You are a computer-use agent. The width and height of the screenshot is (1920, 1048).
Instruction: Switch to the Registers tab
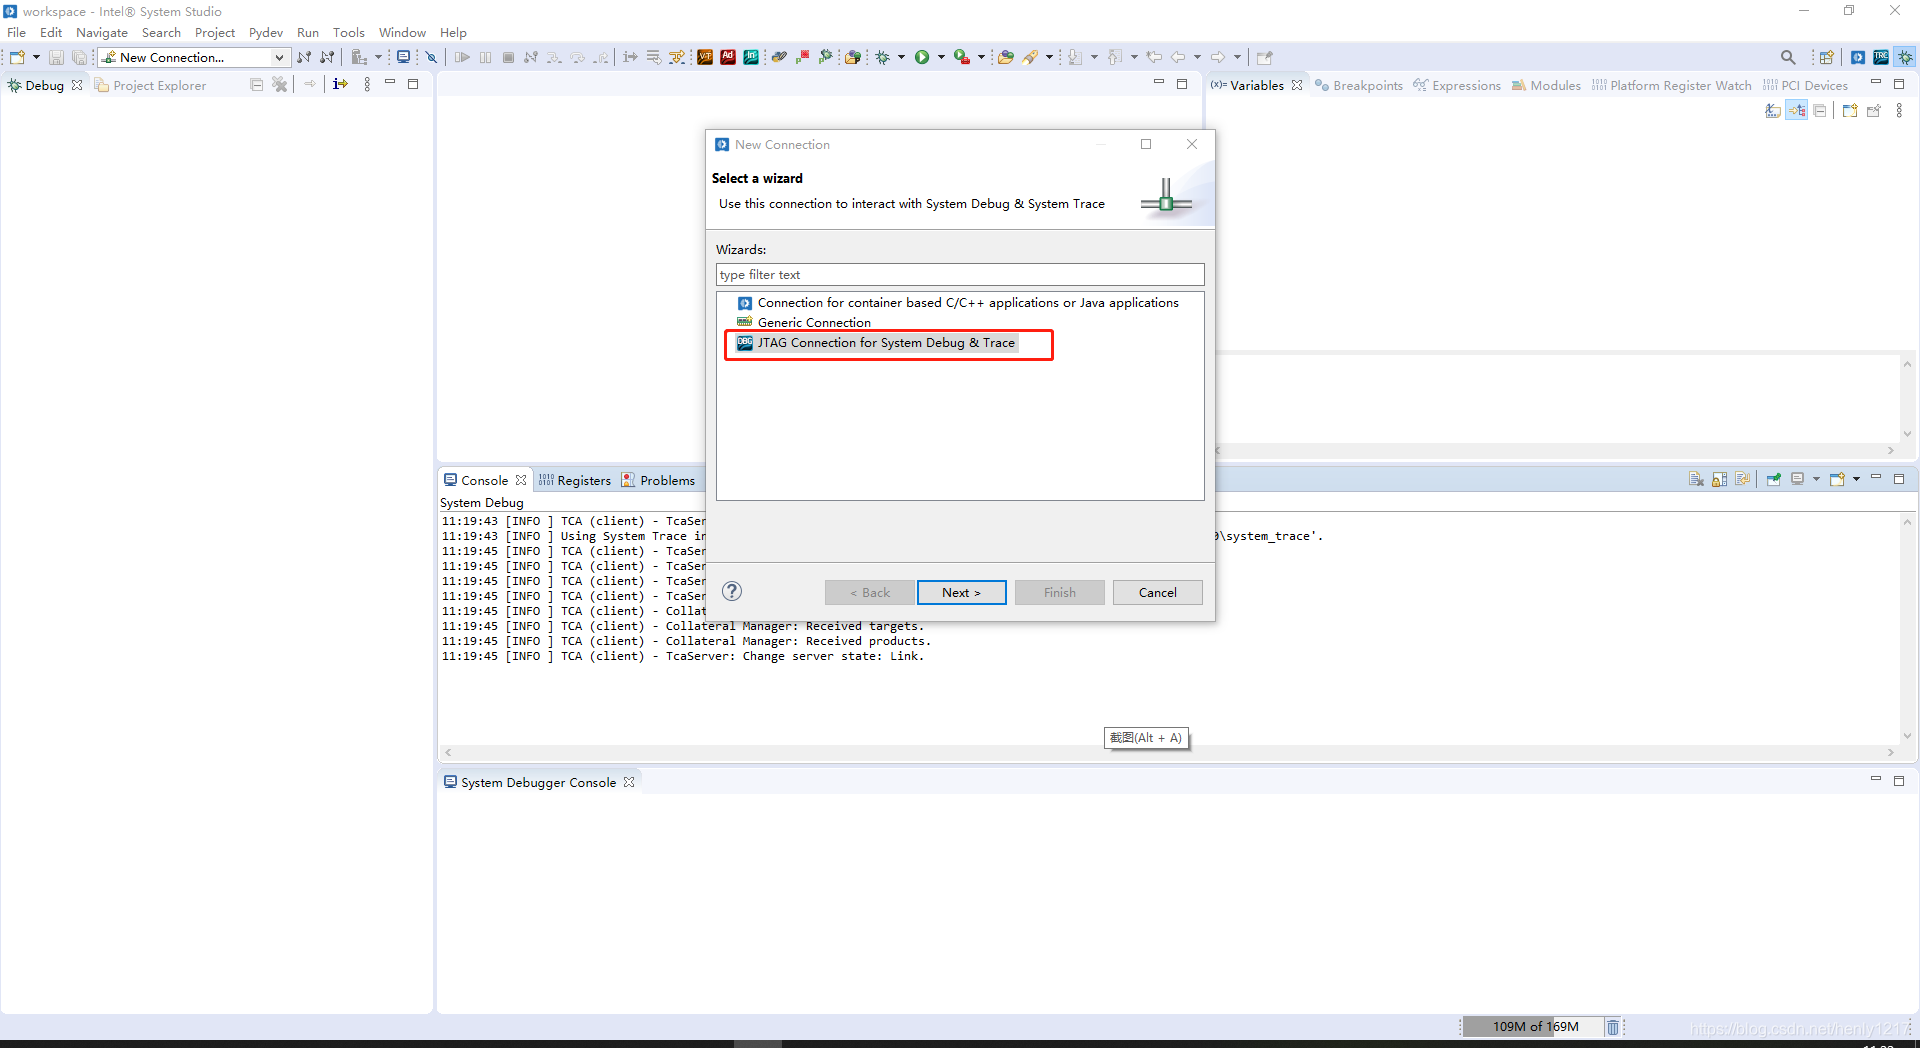pos(575,480)
